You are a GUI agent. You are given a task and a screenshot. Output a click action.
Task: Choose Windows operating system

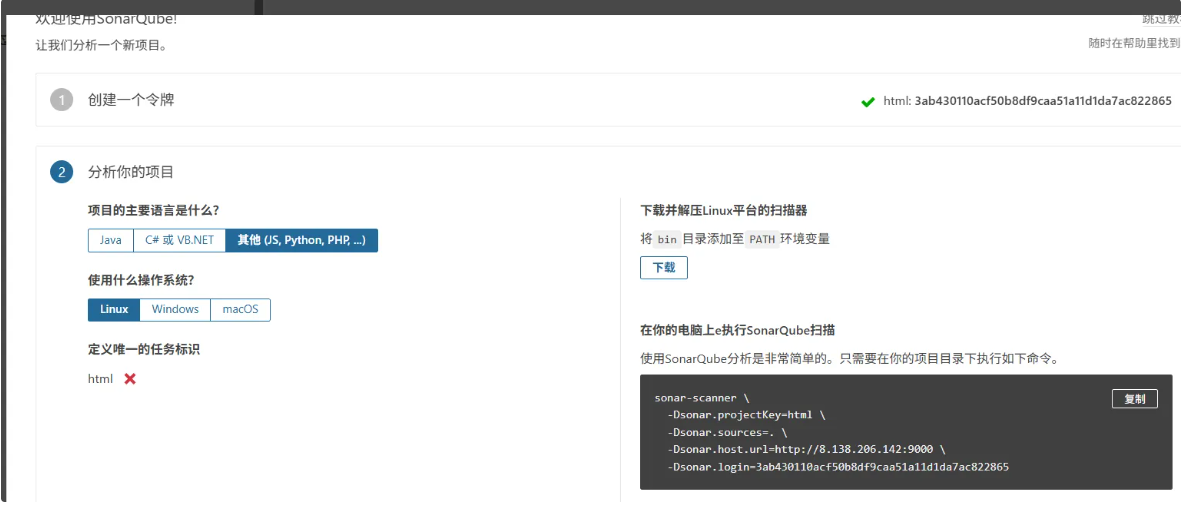pyautogui.click(x=175, y=310)
